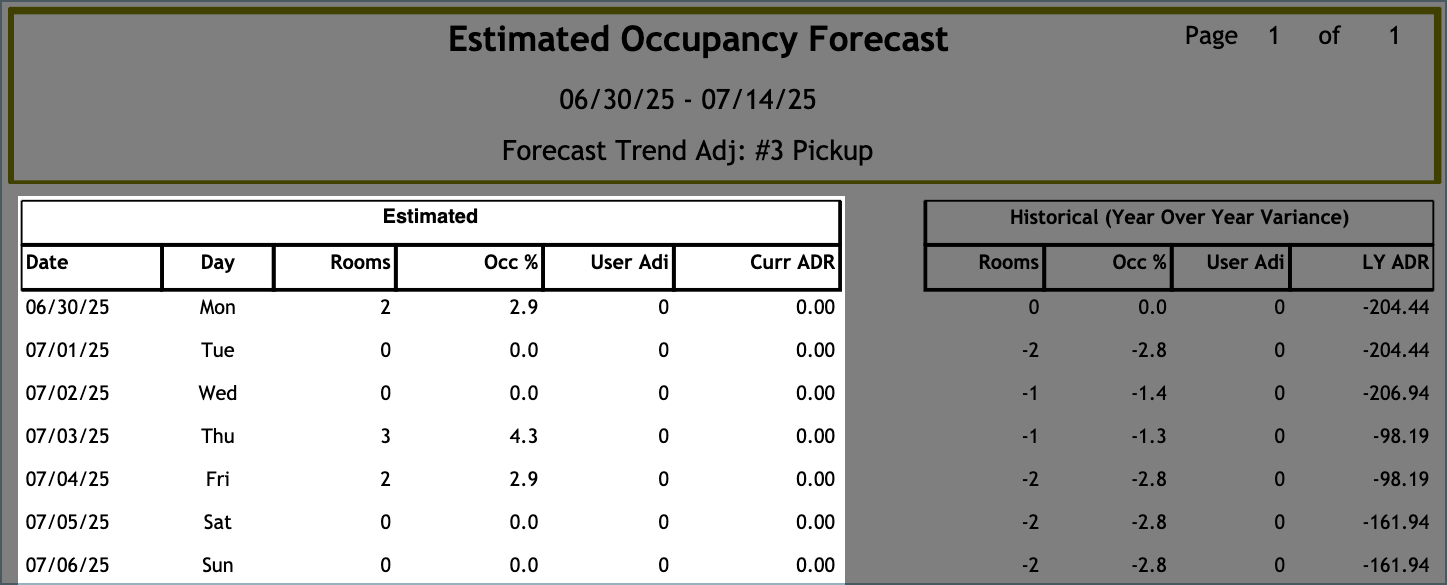Select the 07/06/25 date cell

[67, 565]
